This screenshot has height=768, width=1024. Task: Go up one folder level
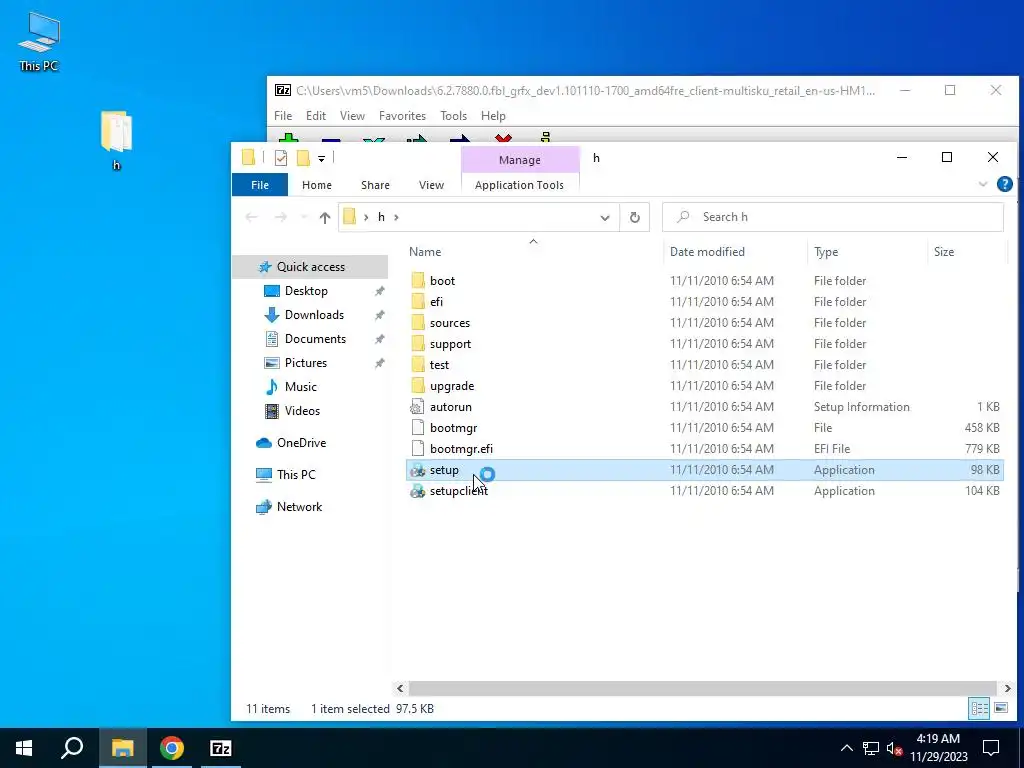pyautogui.click(x=325, y=217)
